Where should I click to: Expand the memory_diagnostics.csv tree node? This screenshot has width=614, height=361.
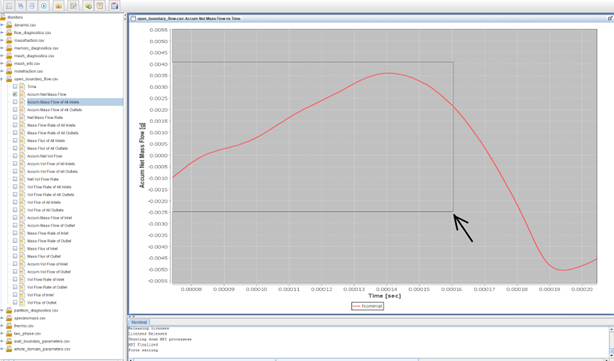tap(2, 48)
